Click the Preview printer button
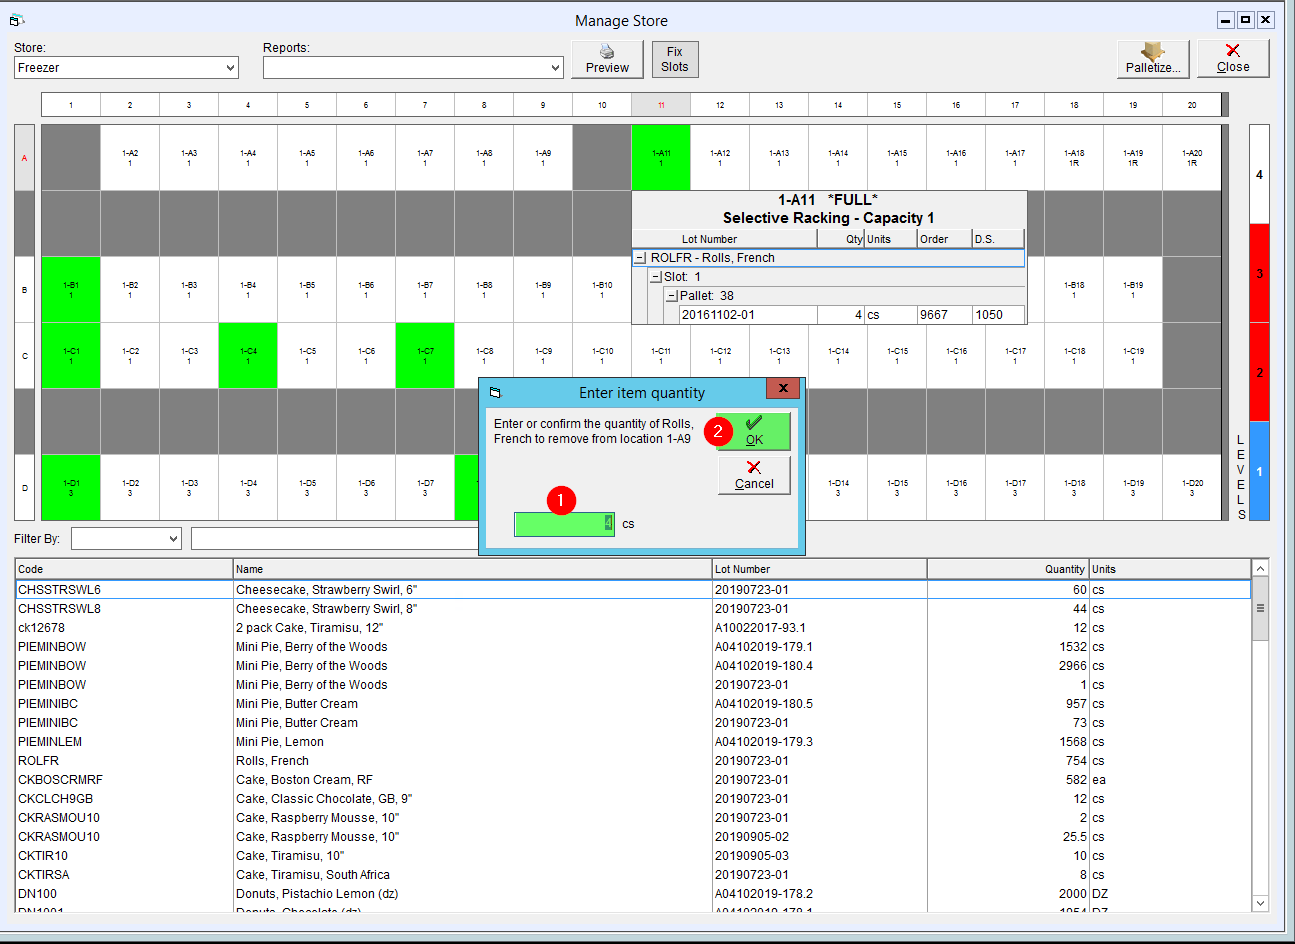Screen dimensions: 1295x944 click(607, 59)
